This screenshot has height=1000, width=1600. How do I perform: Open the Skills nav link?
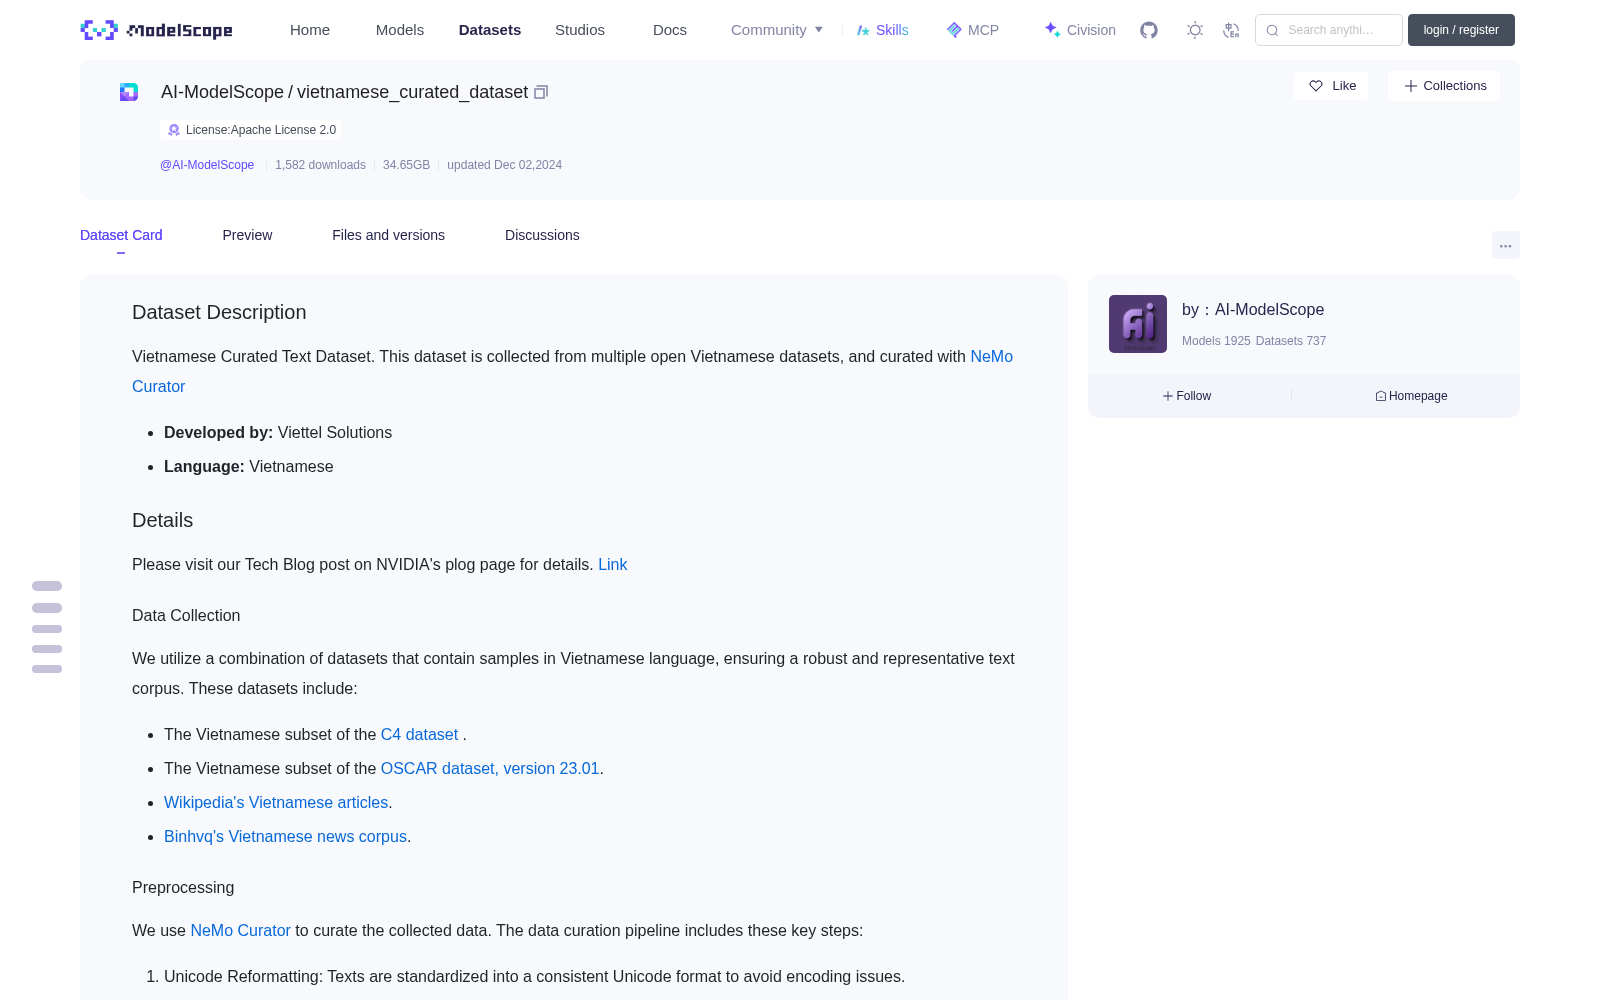tap(882, 30)
